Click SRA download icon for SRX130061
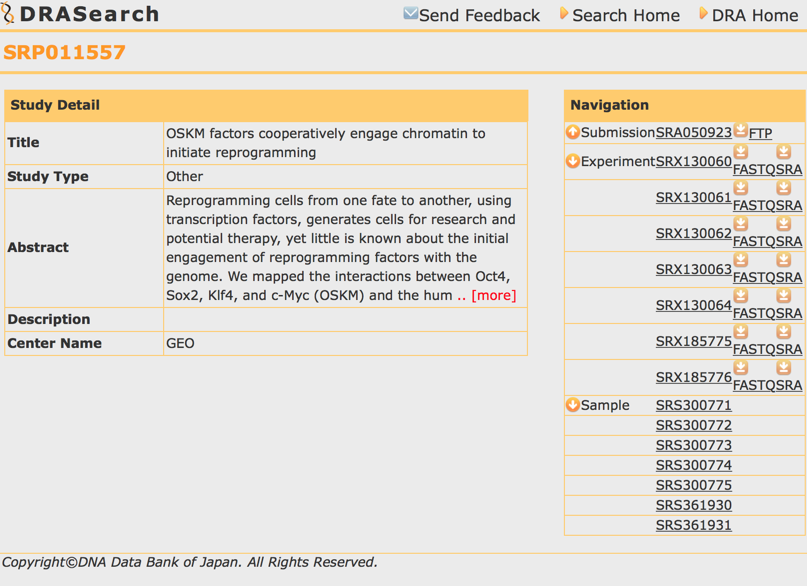Viewport: 807px width, 586px height. (x=783, y=188)
